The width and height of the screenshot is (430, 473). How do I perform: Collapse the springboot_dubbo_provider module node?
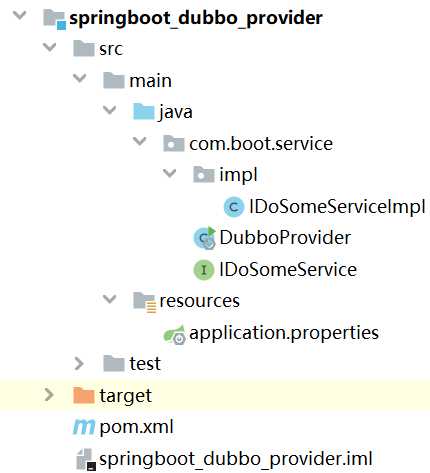click(19, 15)
